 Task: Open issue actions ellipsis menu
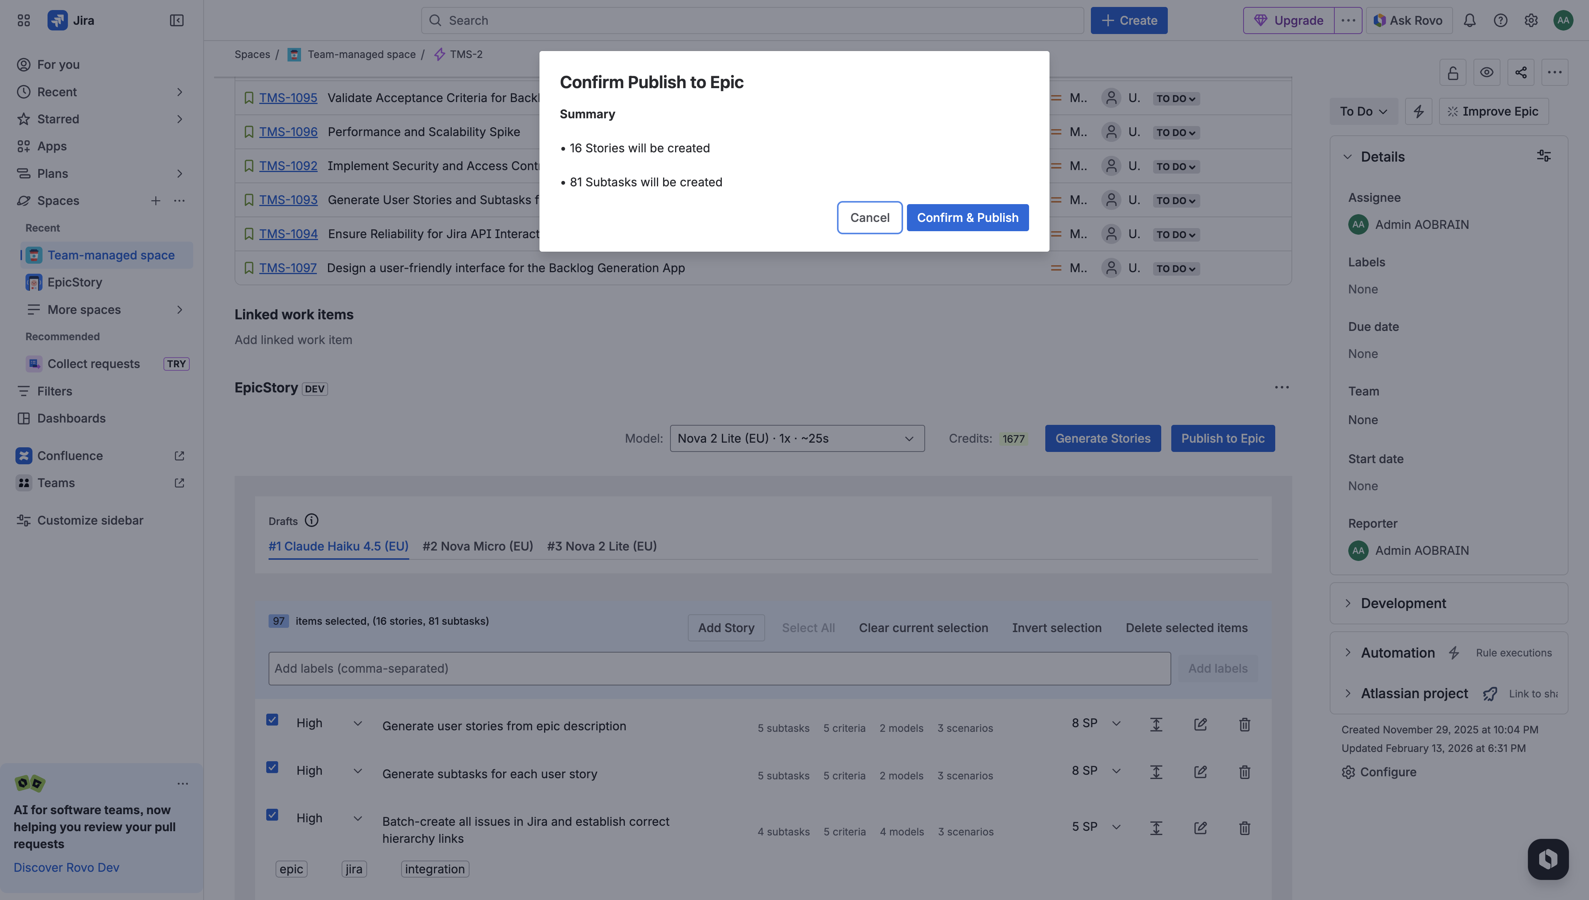click(x=1554, y=72)
